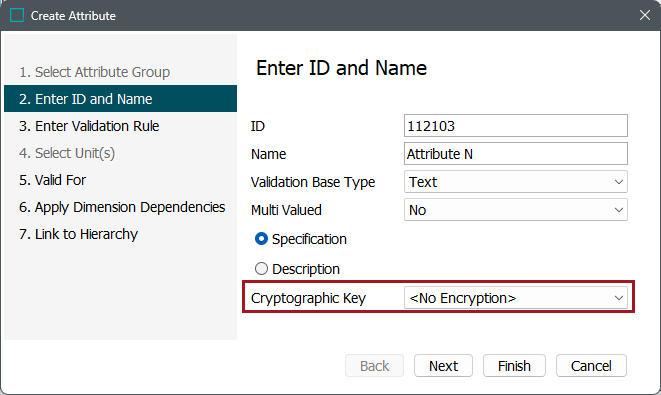Select step 2 Enter ID and Name
661x395 pixels.
(120, 99)
